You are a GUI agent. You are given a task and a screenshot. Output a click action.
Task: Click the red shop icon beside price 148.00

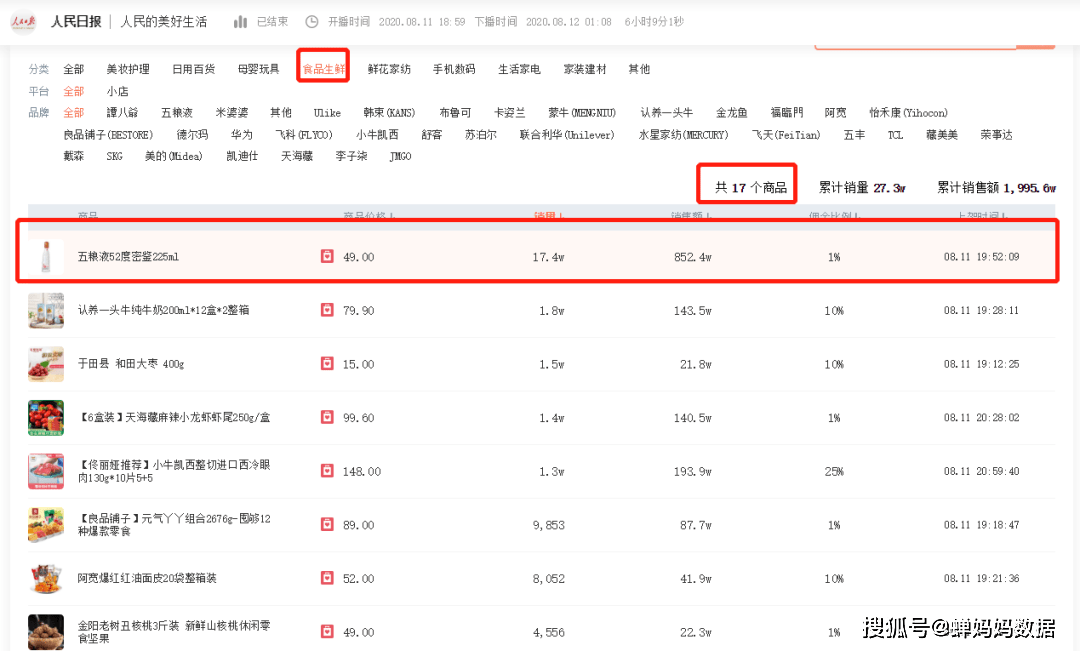326,471
